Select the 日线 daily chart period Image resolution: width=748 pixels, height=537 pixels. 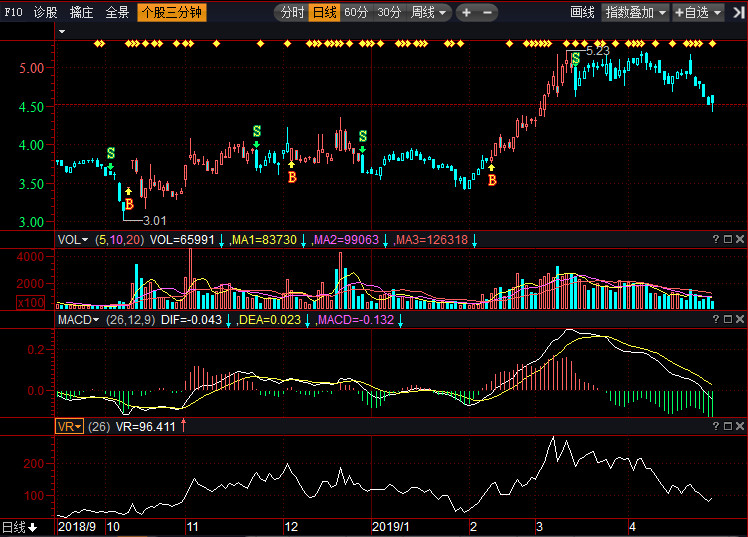pos(325,12)
